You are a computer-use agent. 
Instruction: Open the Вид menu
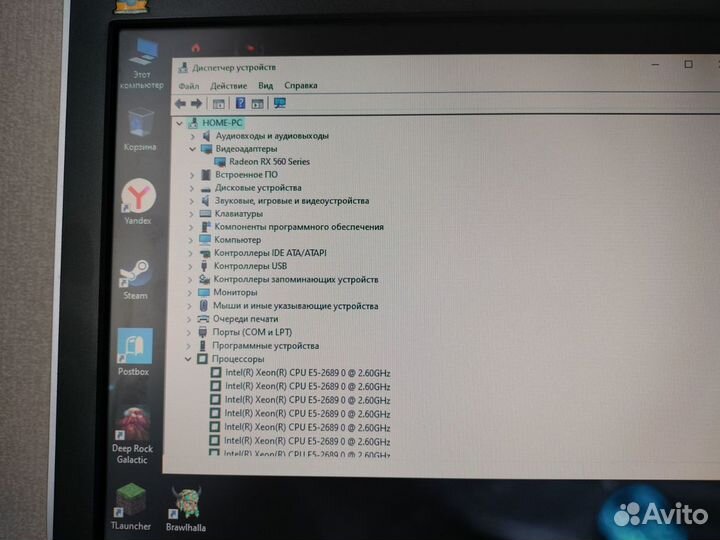tap(265, 85)
